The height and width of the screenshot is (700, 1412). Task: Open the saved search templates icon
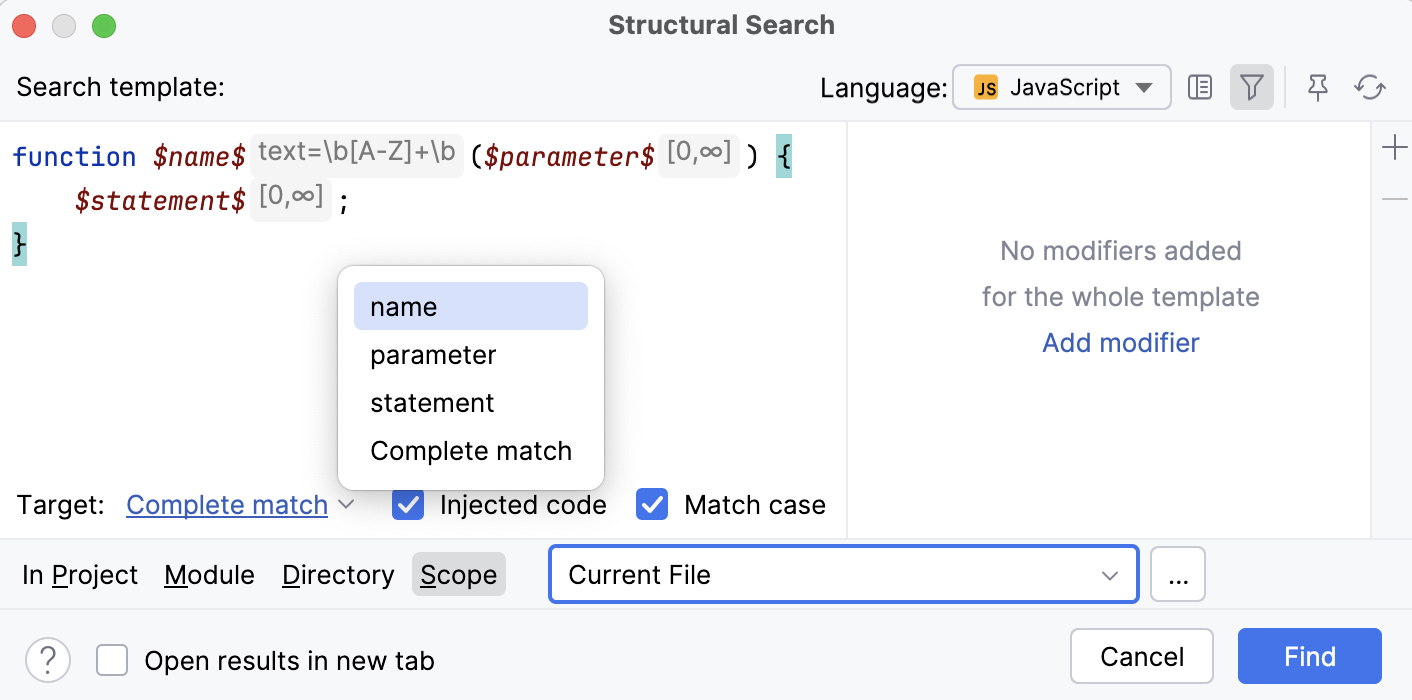1199,87
